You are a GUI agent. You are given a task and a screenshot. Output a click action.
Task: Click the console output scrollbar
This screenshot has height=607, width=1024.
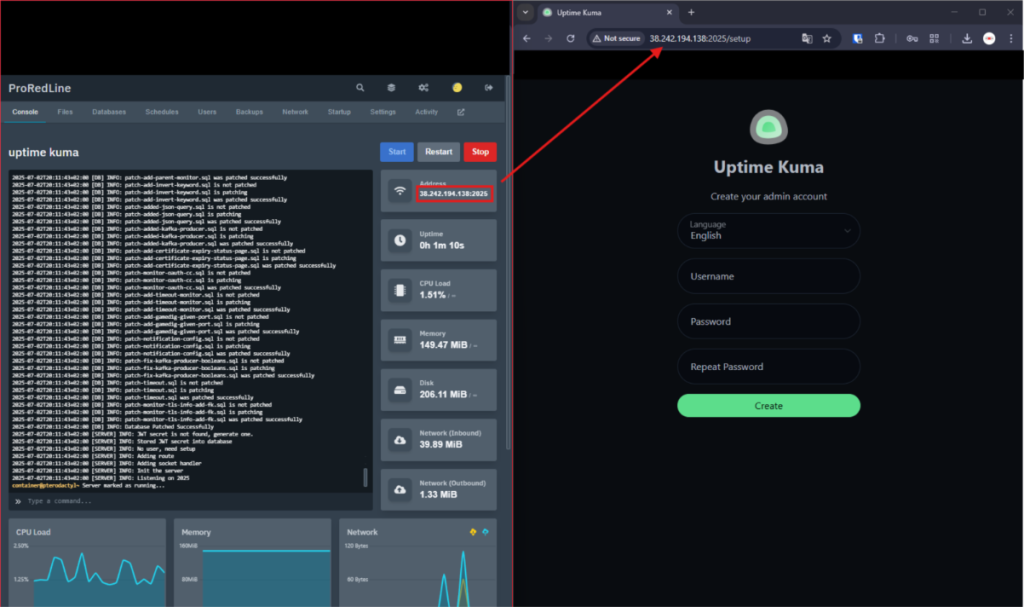tap(365, 477)
